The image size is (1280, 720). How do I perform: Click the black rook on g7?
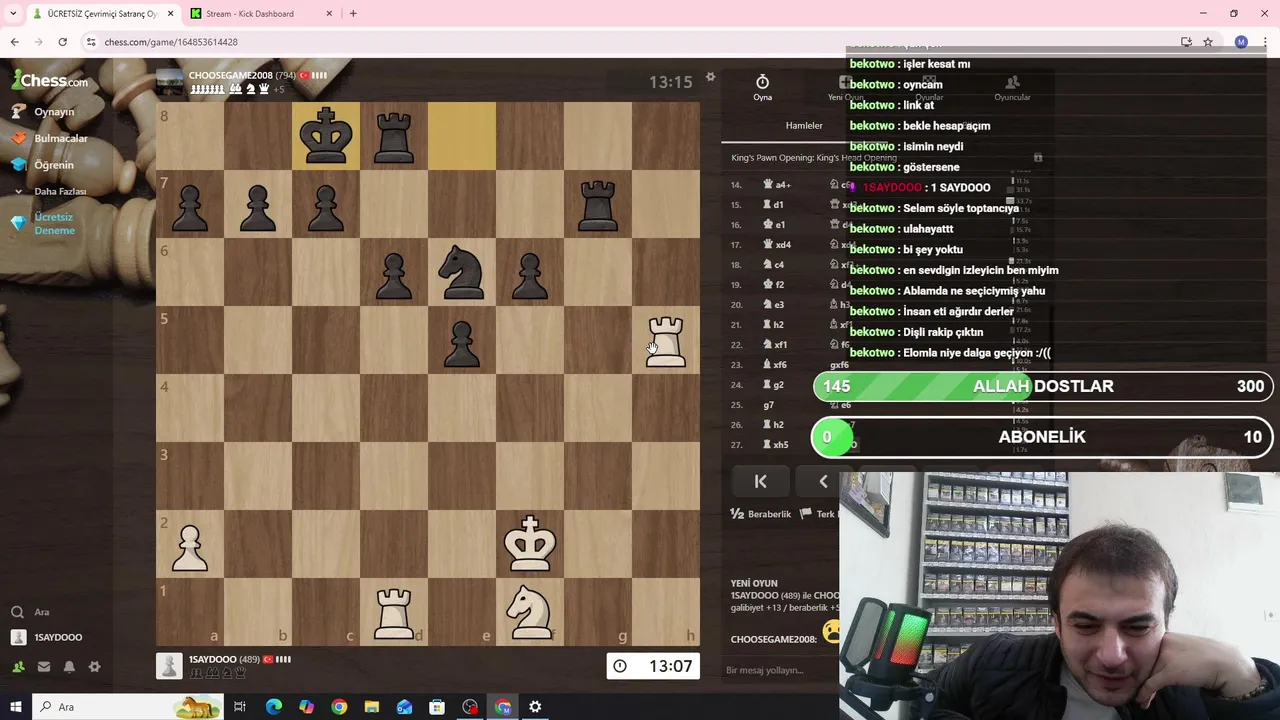pos(598,204)
